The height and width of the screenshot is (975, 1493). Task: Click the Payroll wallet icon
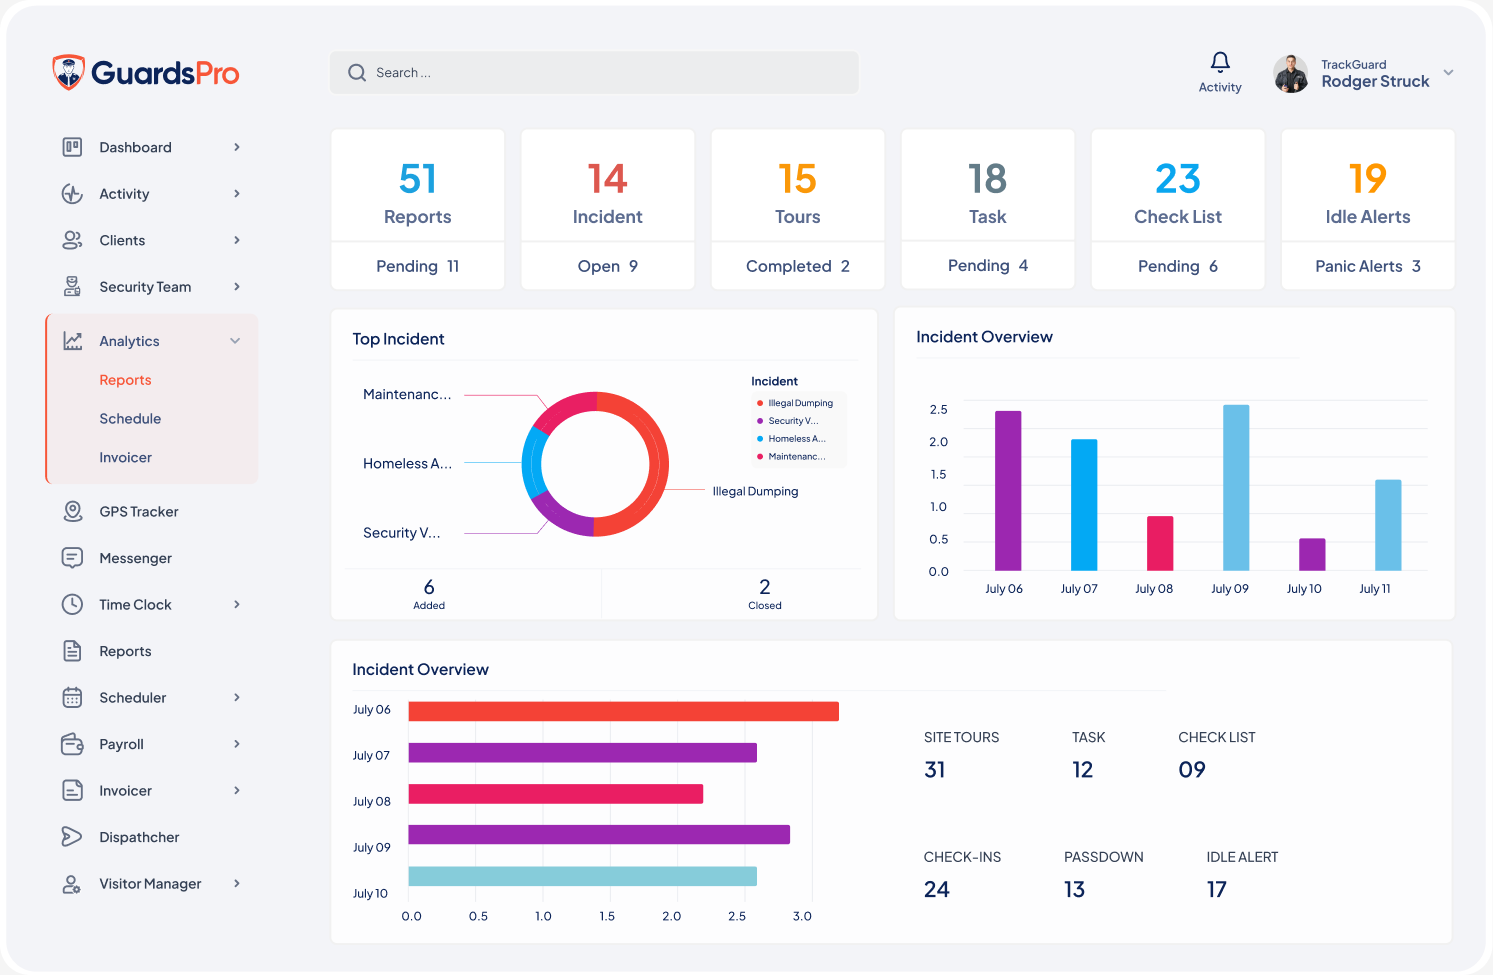pyautogui.click(x=73, y=744)
